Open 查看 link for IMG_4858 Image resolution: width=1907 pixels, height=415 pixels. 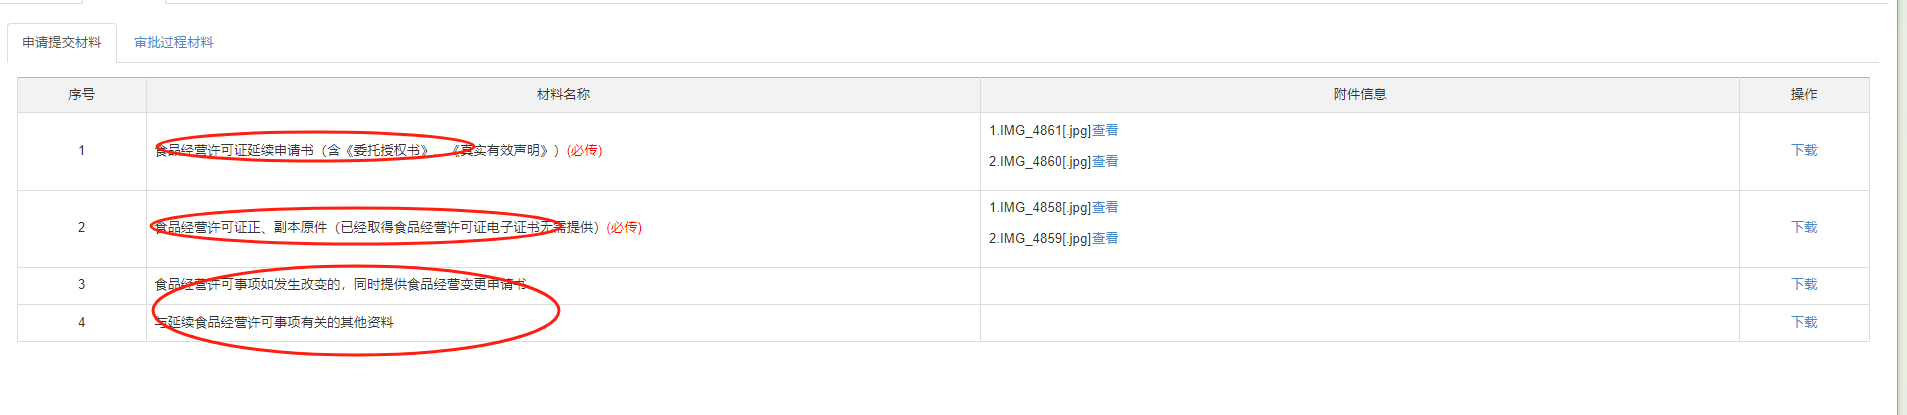(x=1105, y=207)
